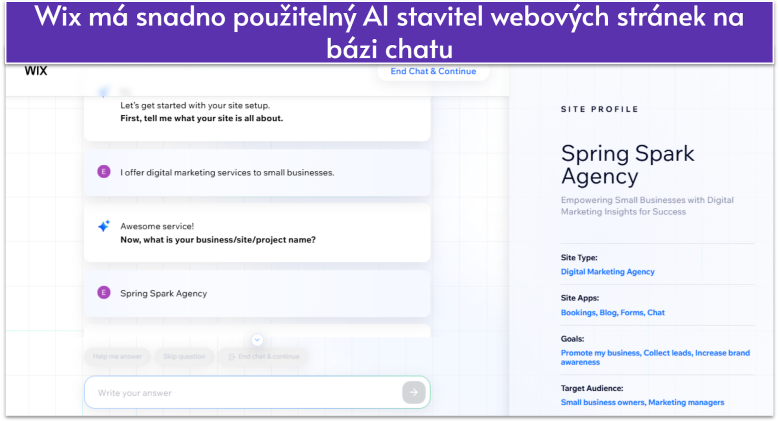
Task: Expand chat with the down chevron circle
Action: pos(257,340)
